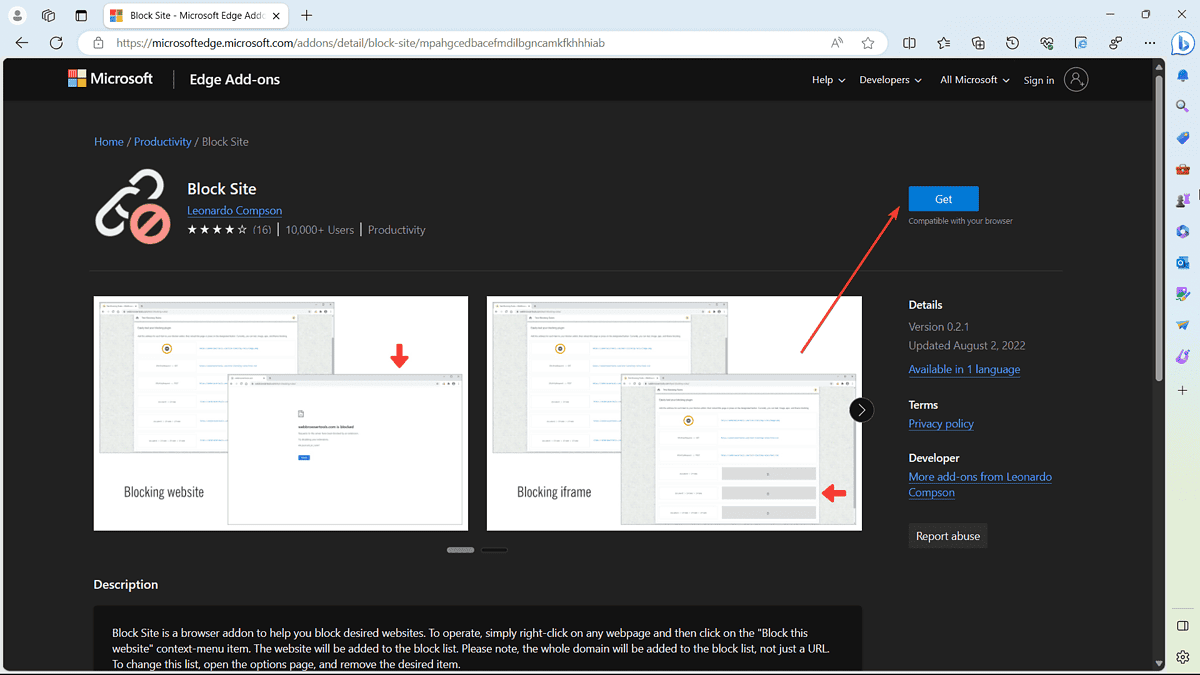
Task: Customize the sidebar with the plus icon
Action: click(1183, 390)
